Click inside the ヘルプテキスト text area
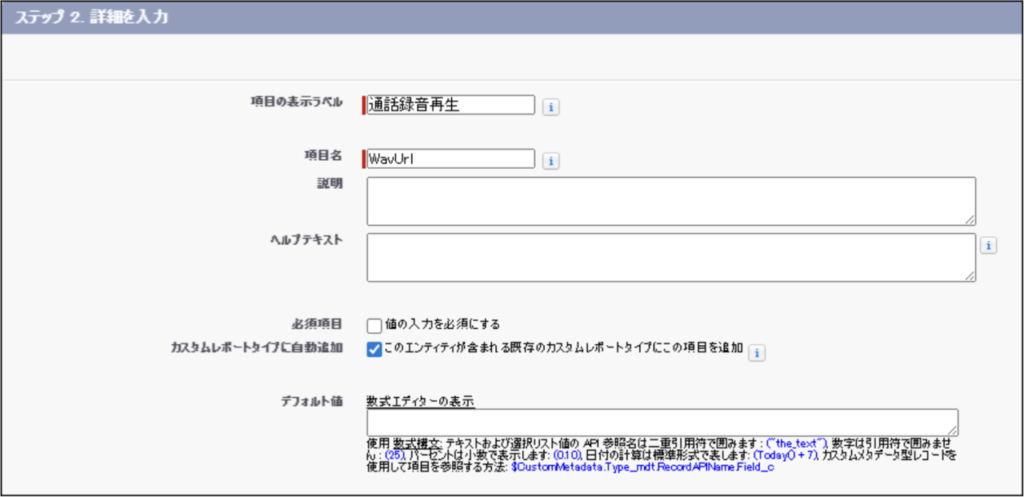The width and height of the screenshot is (1024, 497). pyautogui.click(x=670, y=258)
